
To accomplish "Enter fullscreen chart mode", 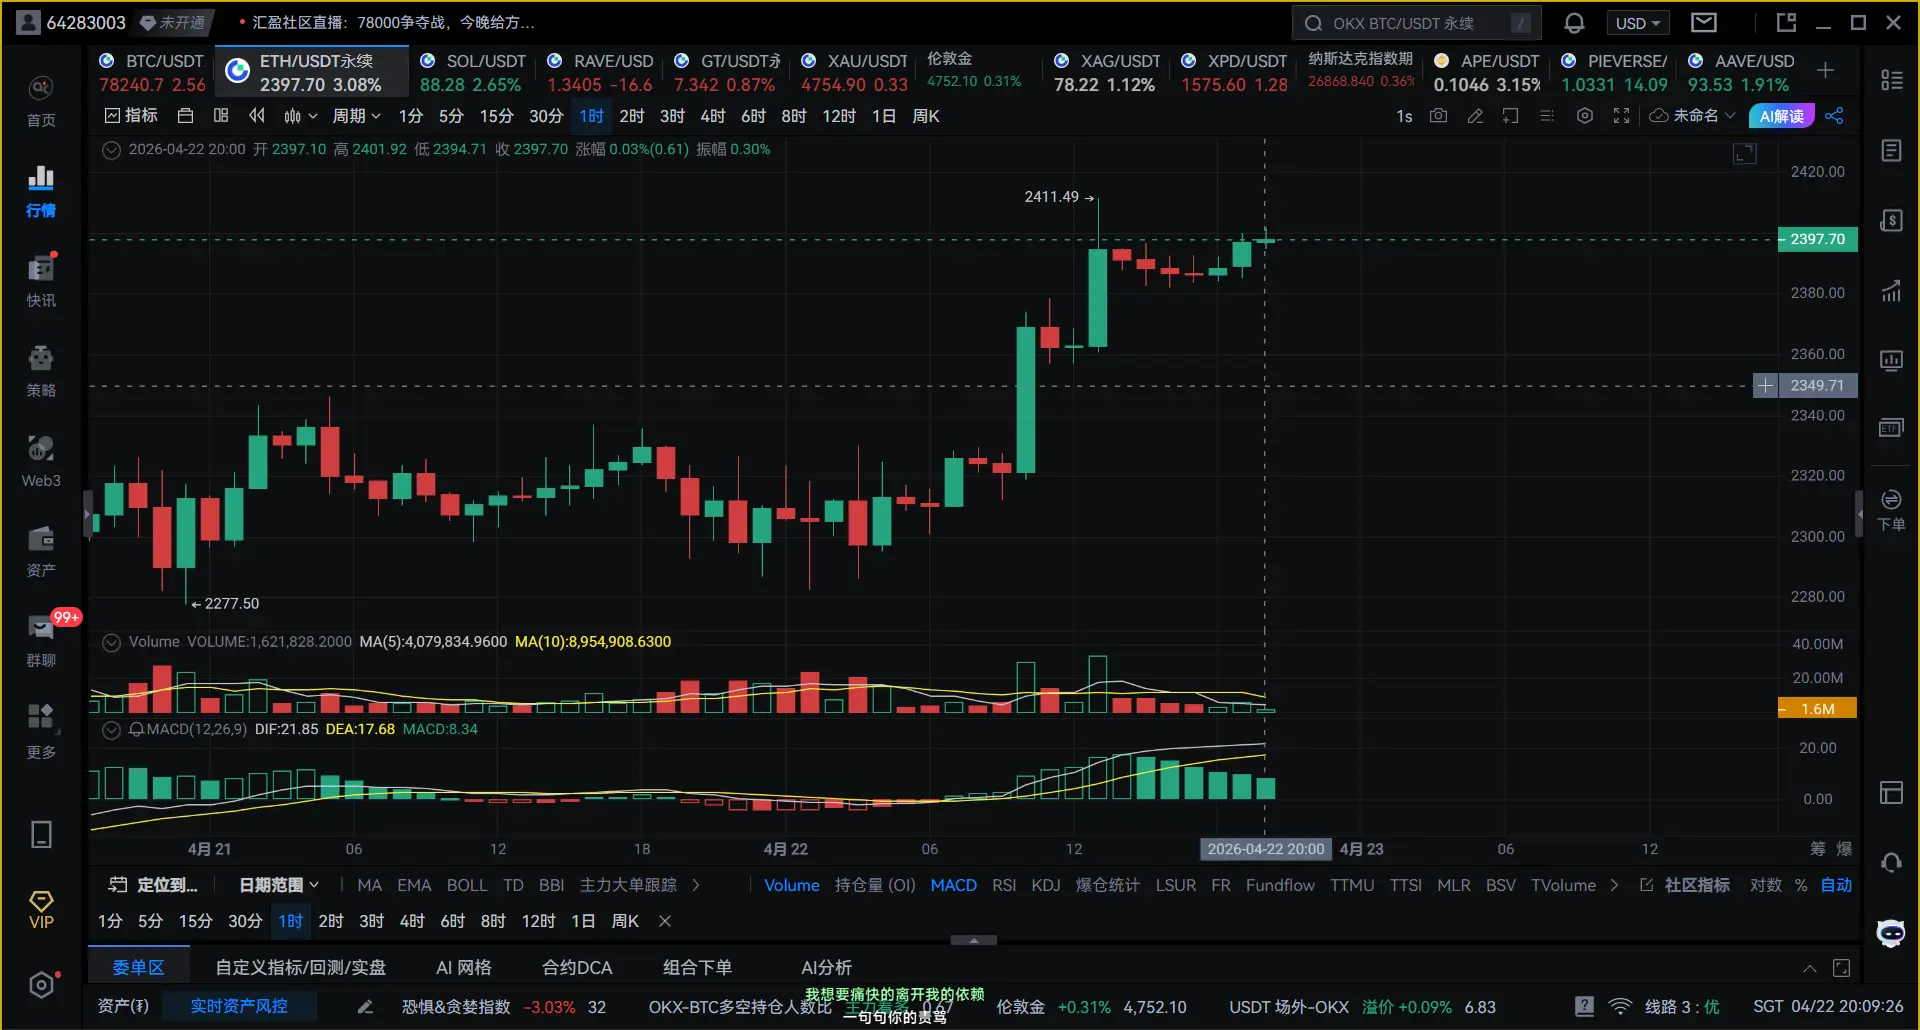I will [1622, 116].
